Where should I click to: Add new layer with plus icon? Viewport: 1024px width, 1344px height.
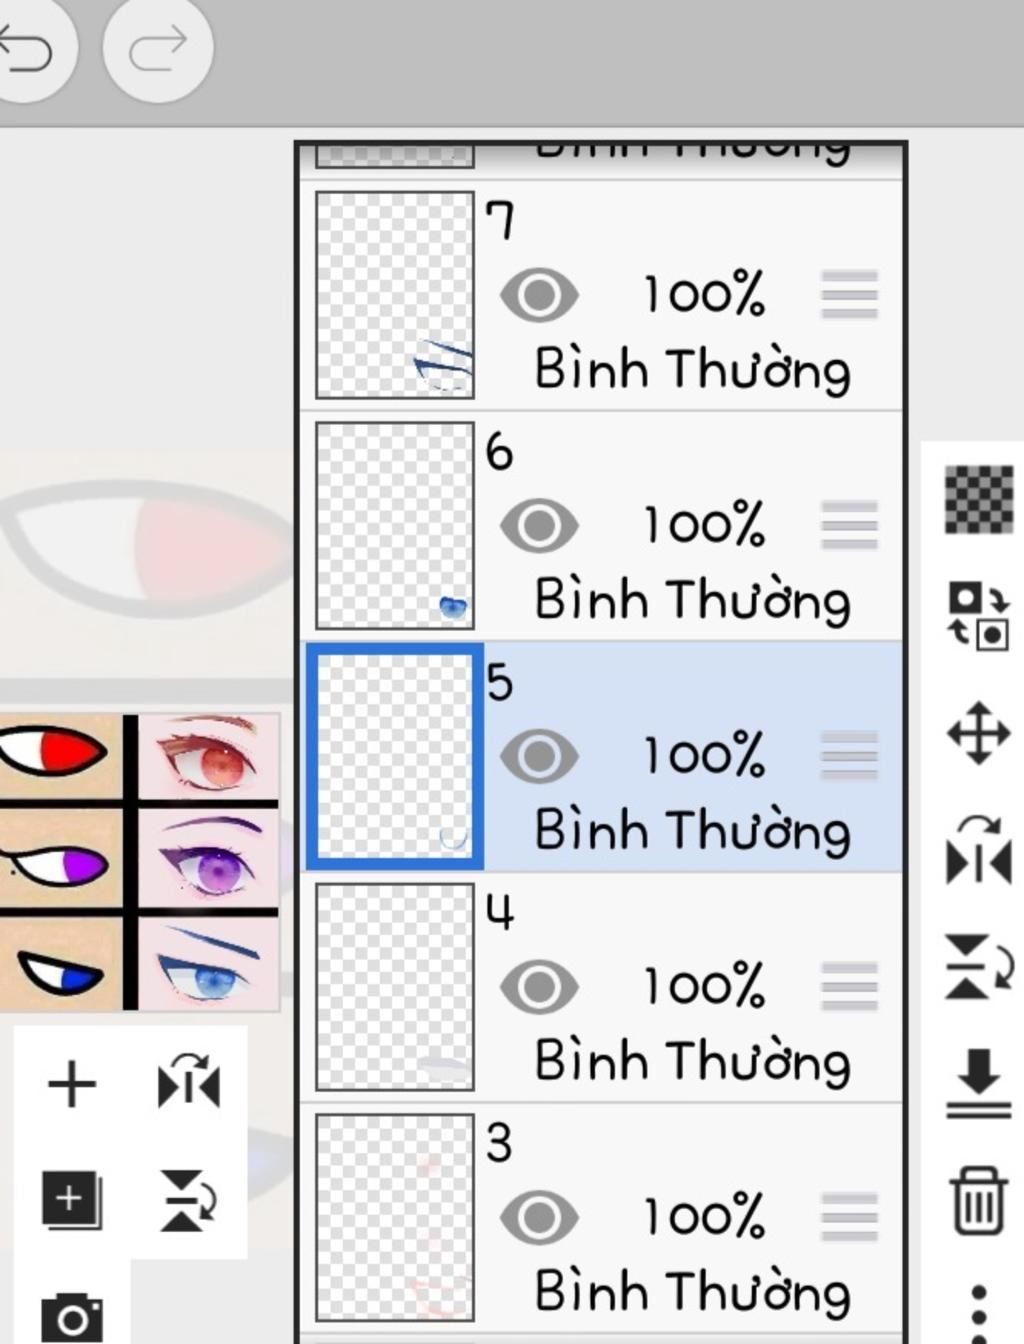(72, 1084)
